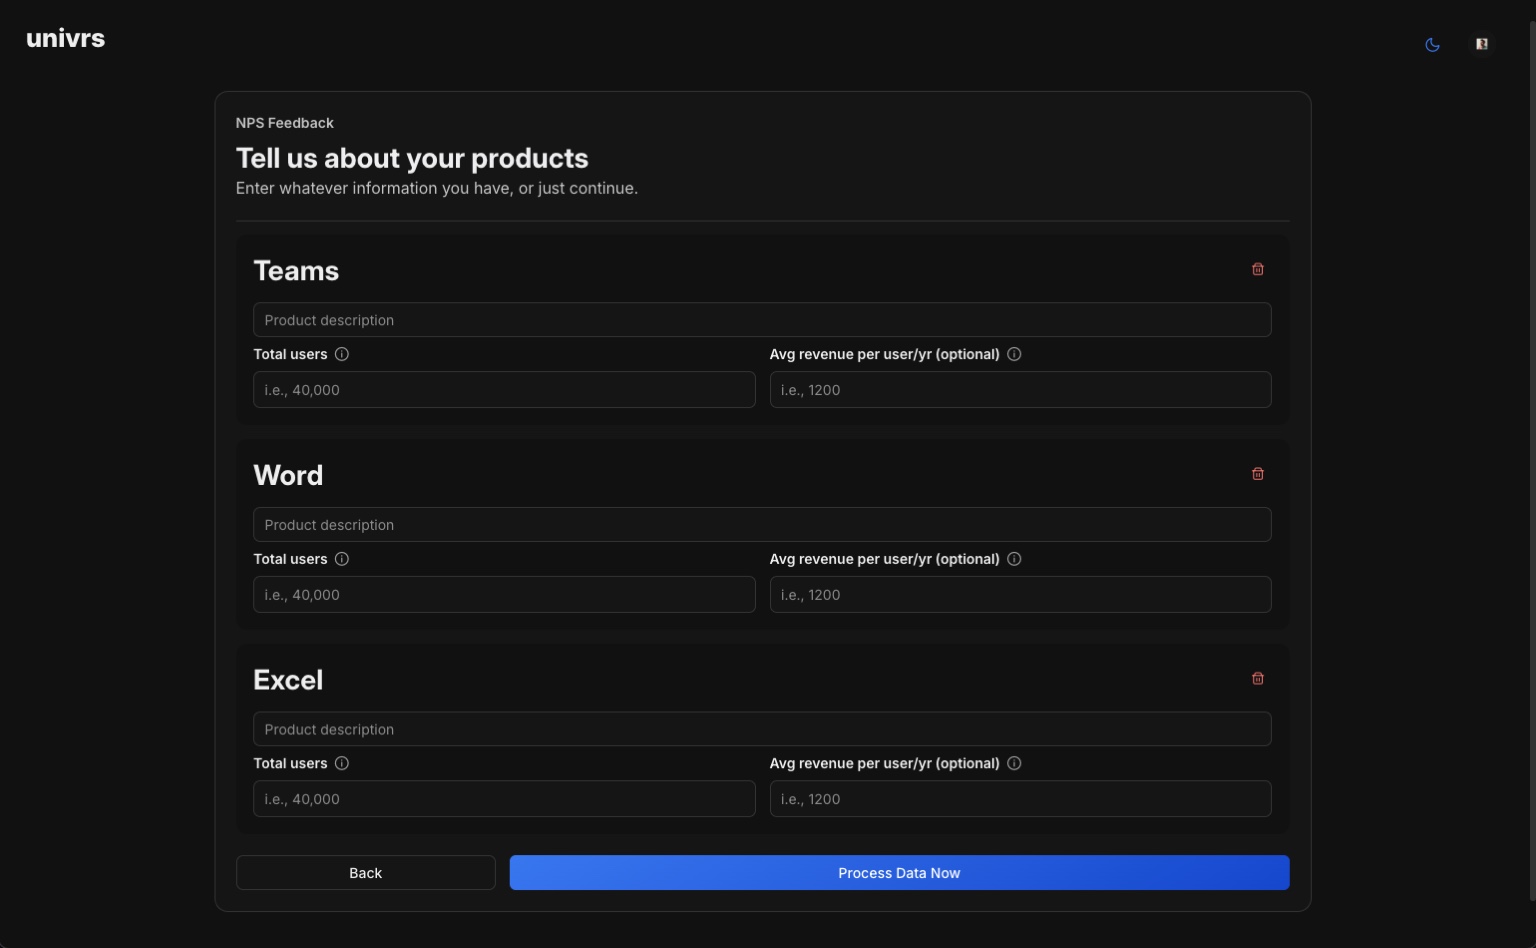The height and width of the screenshot is (948, 1536).
Task: Delete the Teams product card
Action: (x=1258, y=269)
